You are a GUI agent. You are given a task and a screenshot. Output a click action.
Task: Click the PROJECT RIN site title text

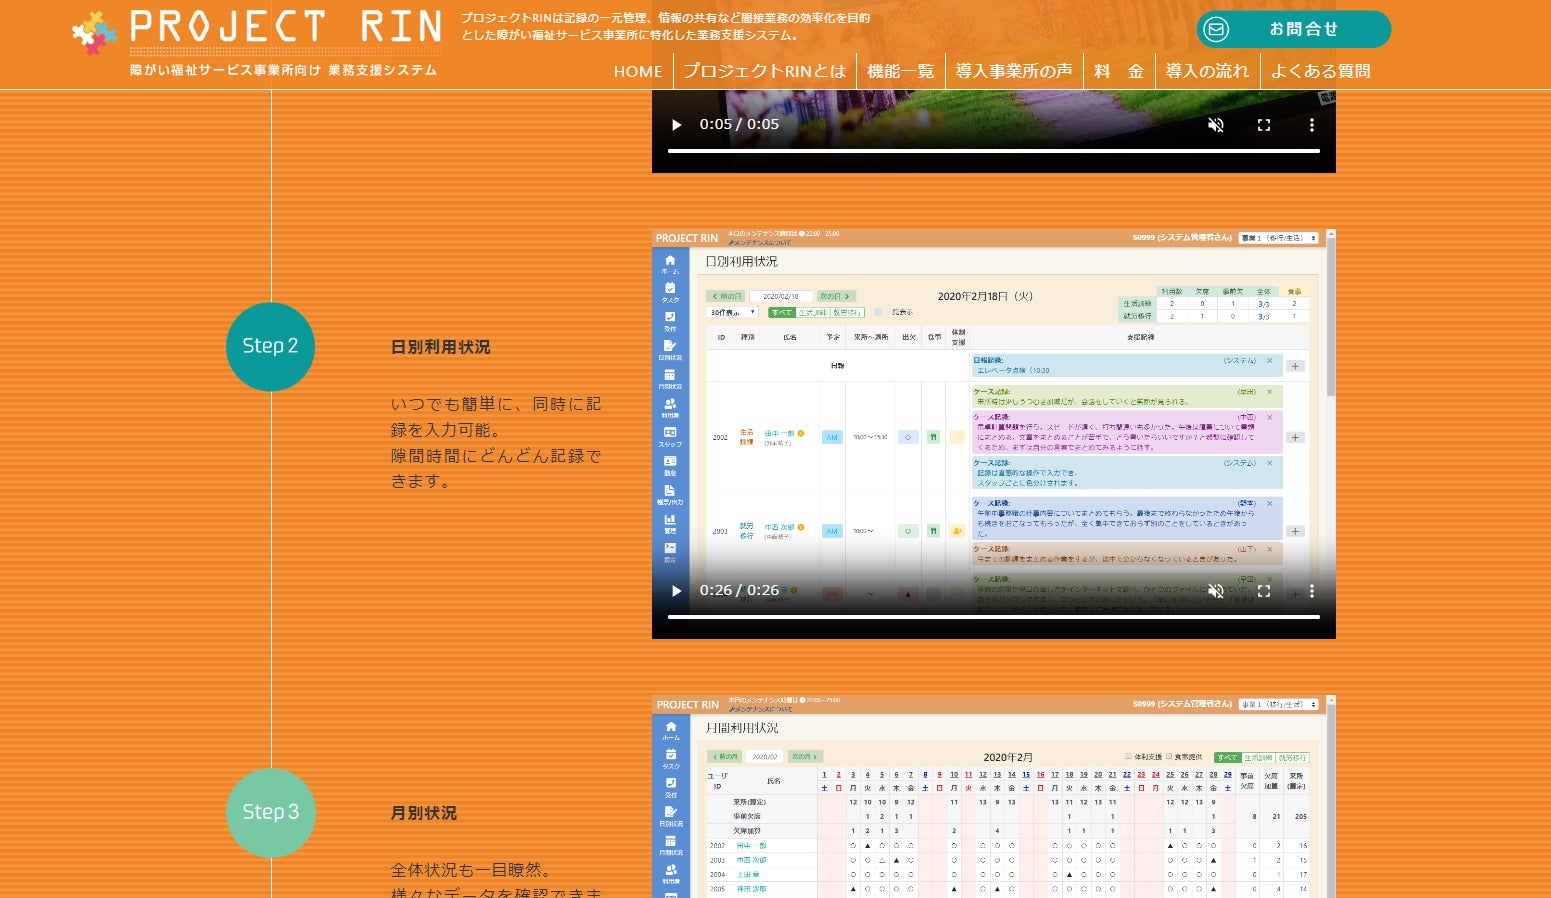tap(286, 27)
